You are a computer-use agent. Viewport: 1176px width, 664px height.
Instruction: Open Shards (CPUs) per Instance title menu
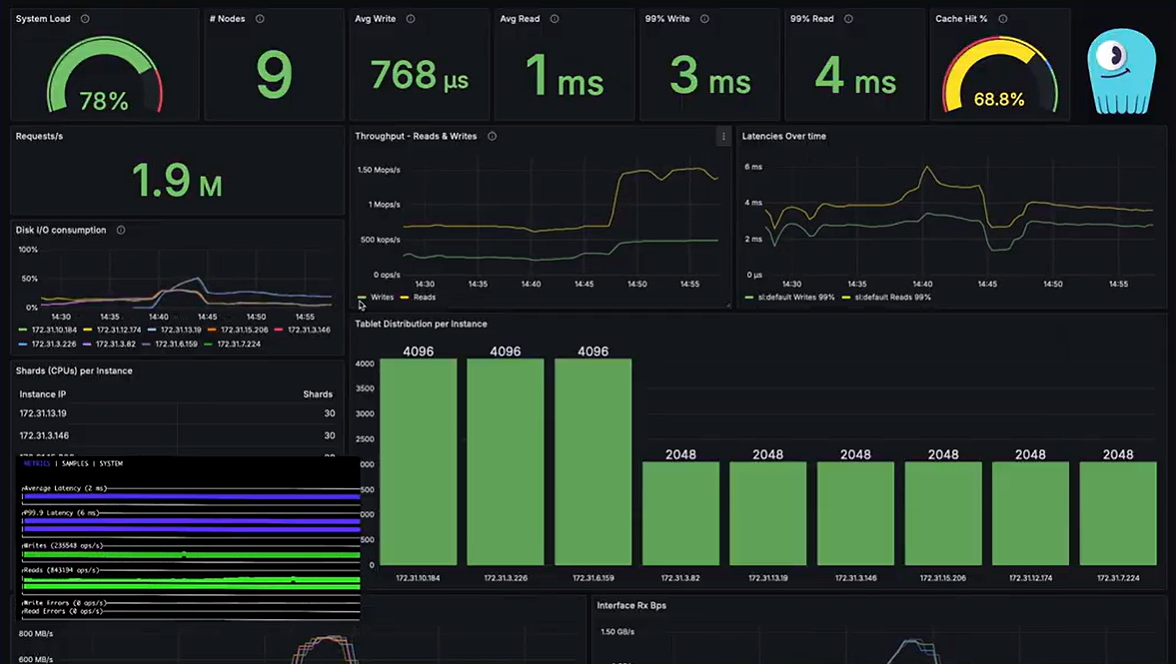(x=74, y=371)
